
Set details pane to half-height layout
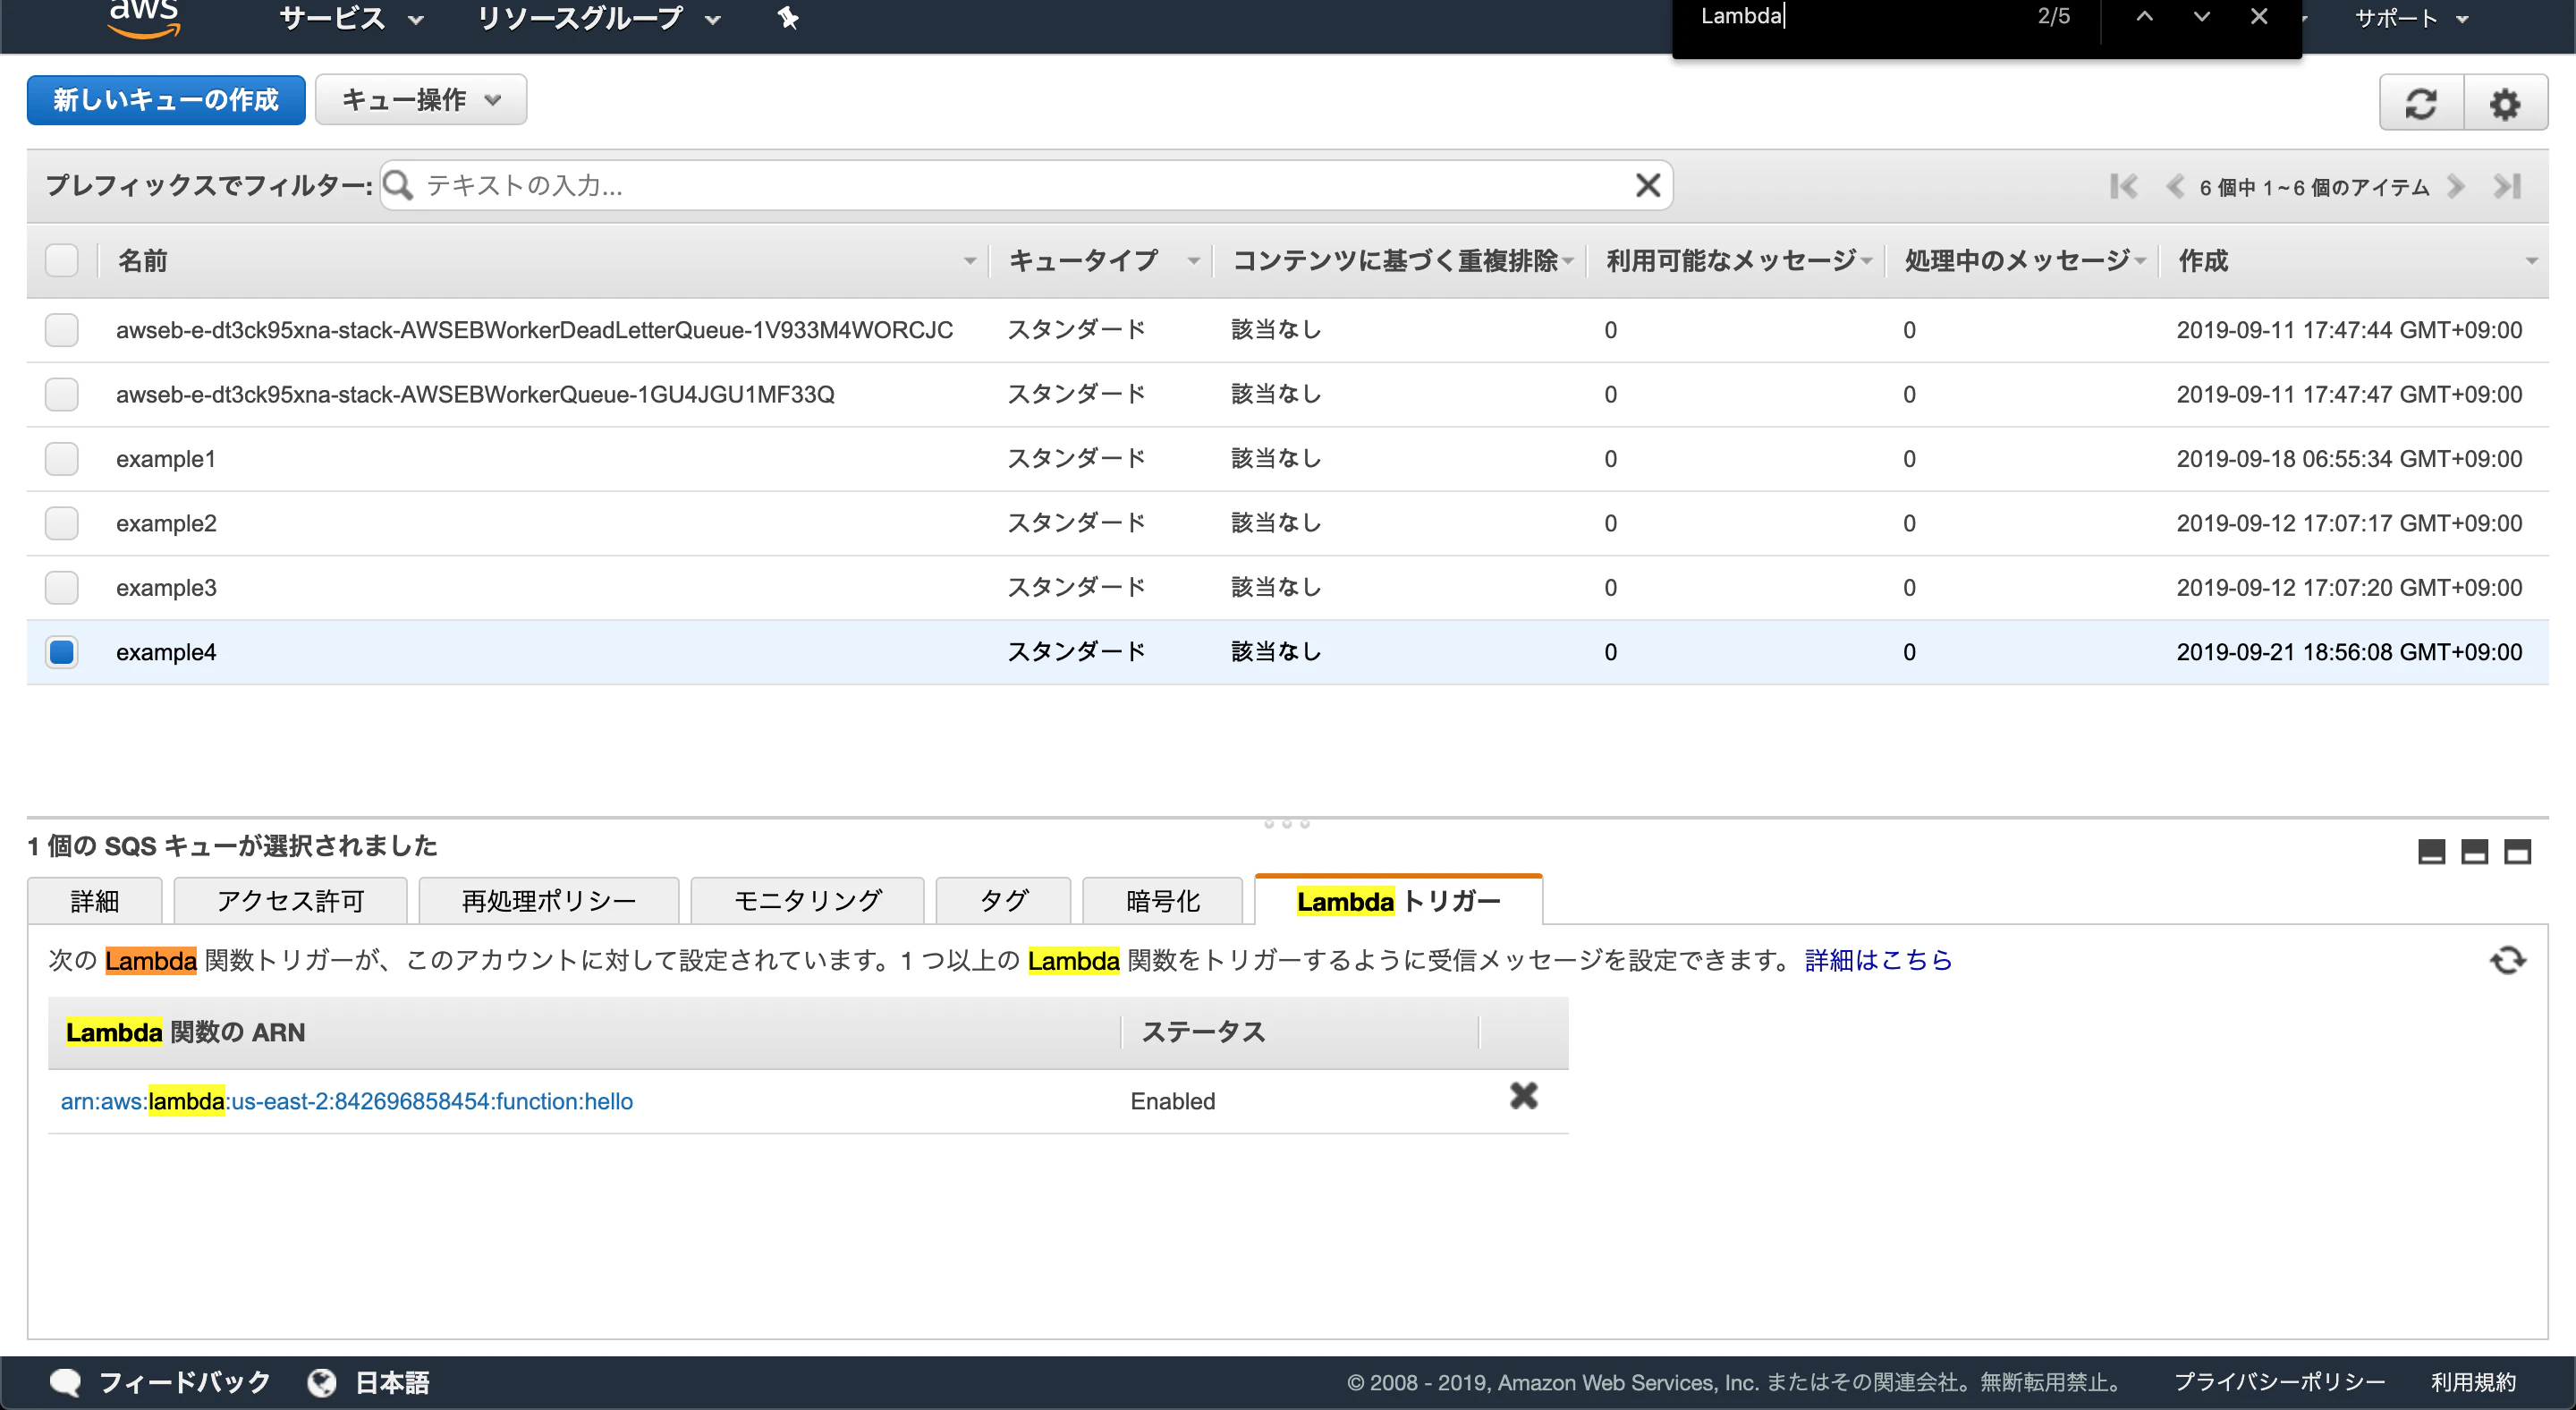[2474, 852]
